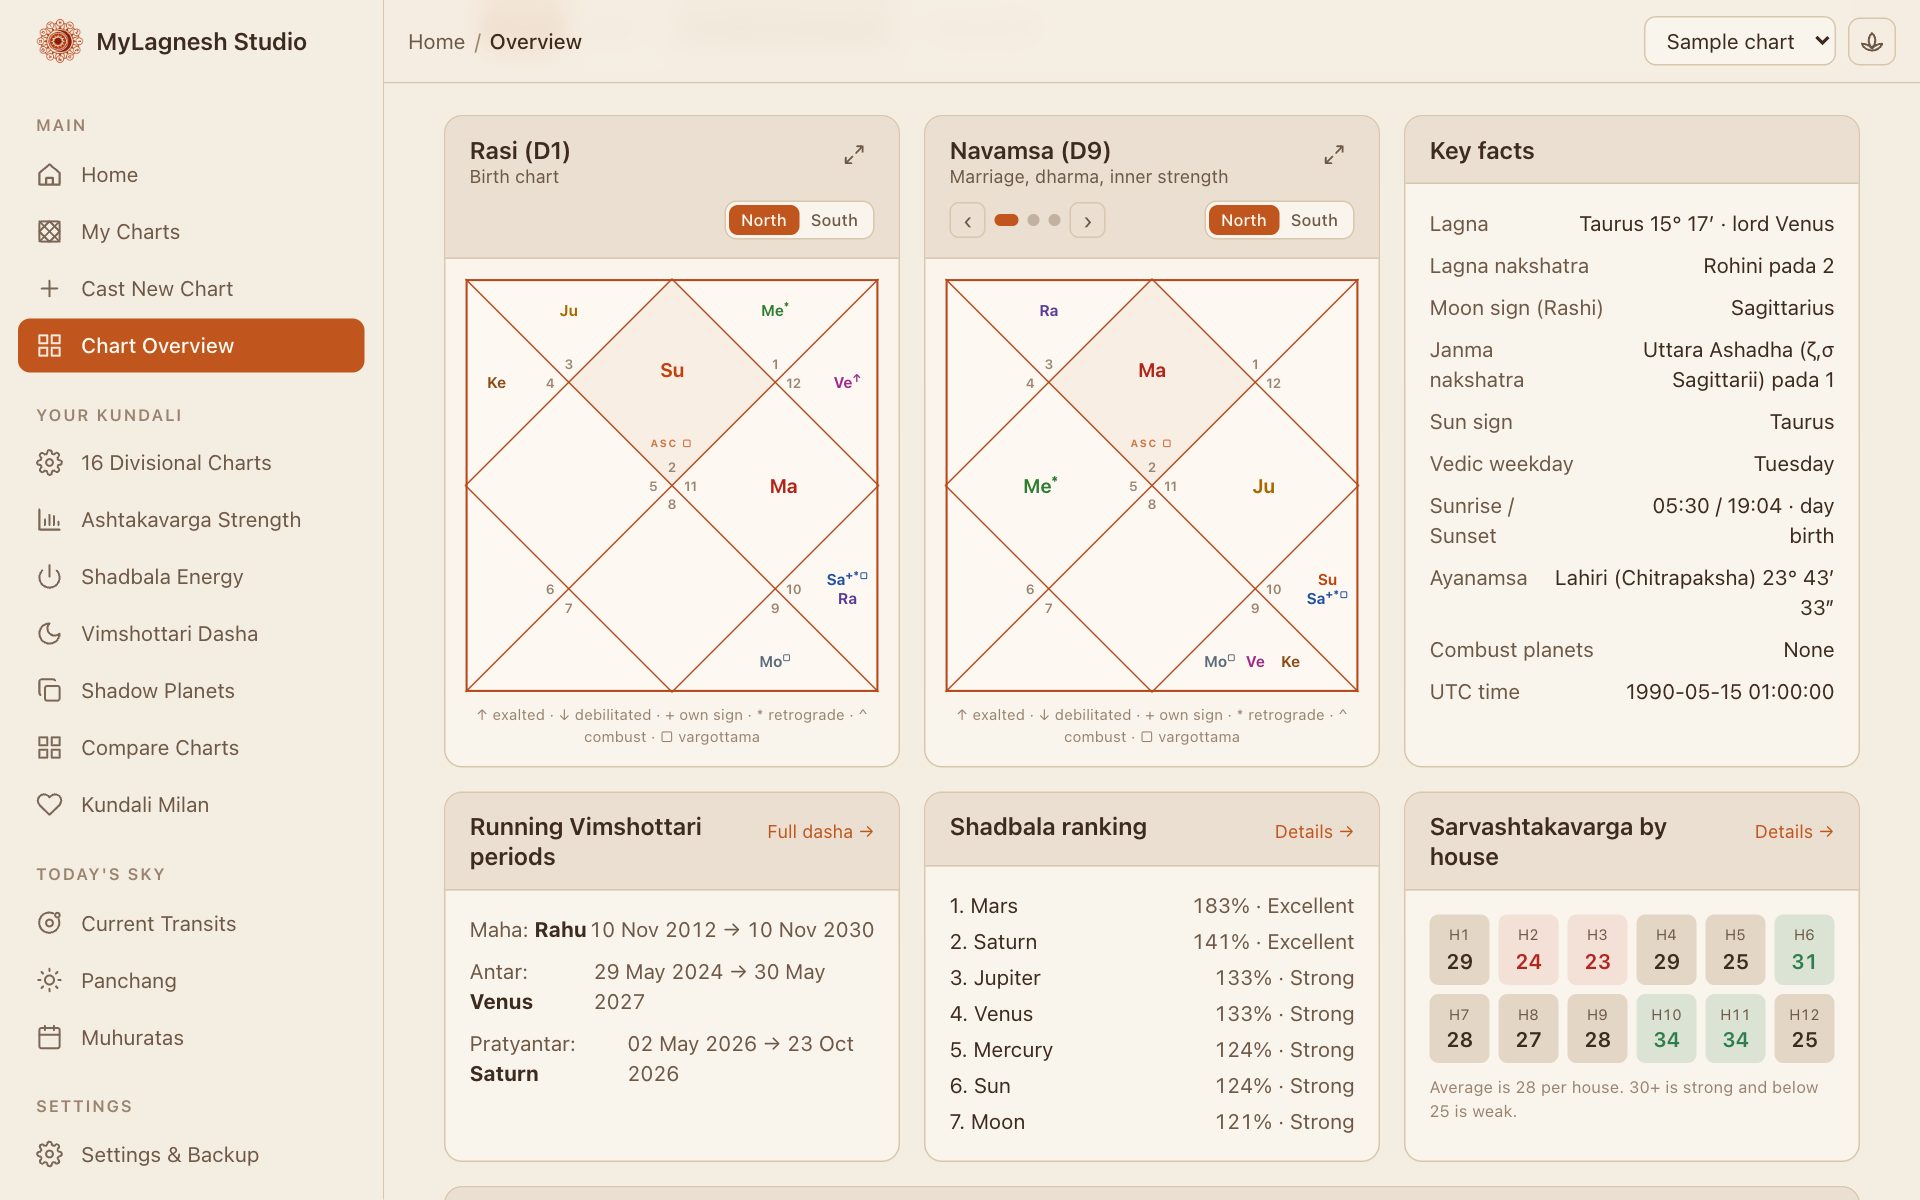Go to previous divisional chart with left chevron
This screenshot has height=1200, width=1920.
pyautogui.click(x=967, y=220)
